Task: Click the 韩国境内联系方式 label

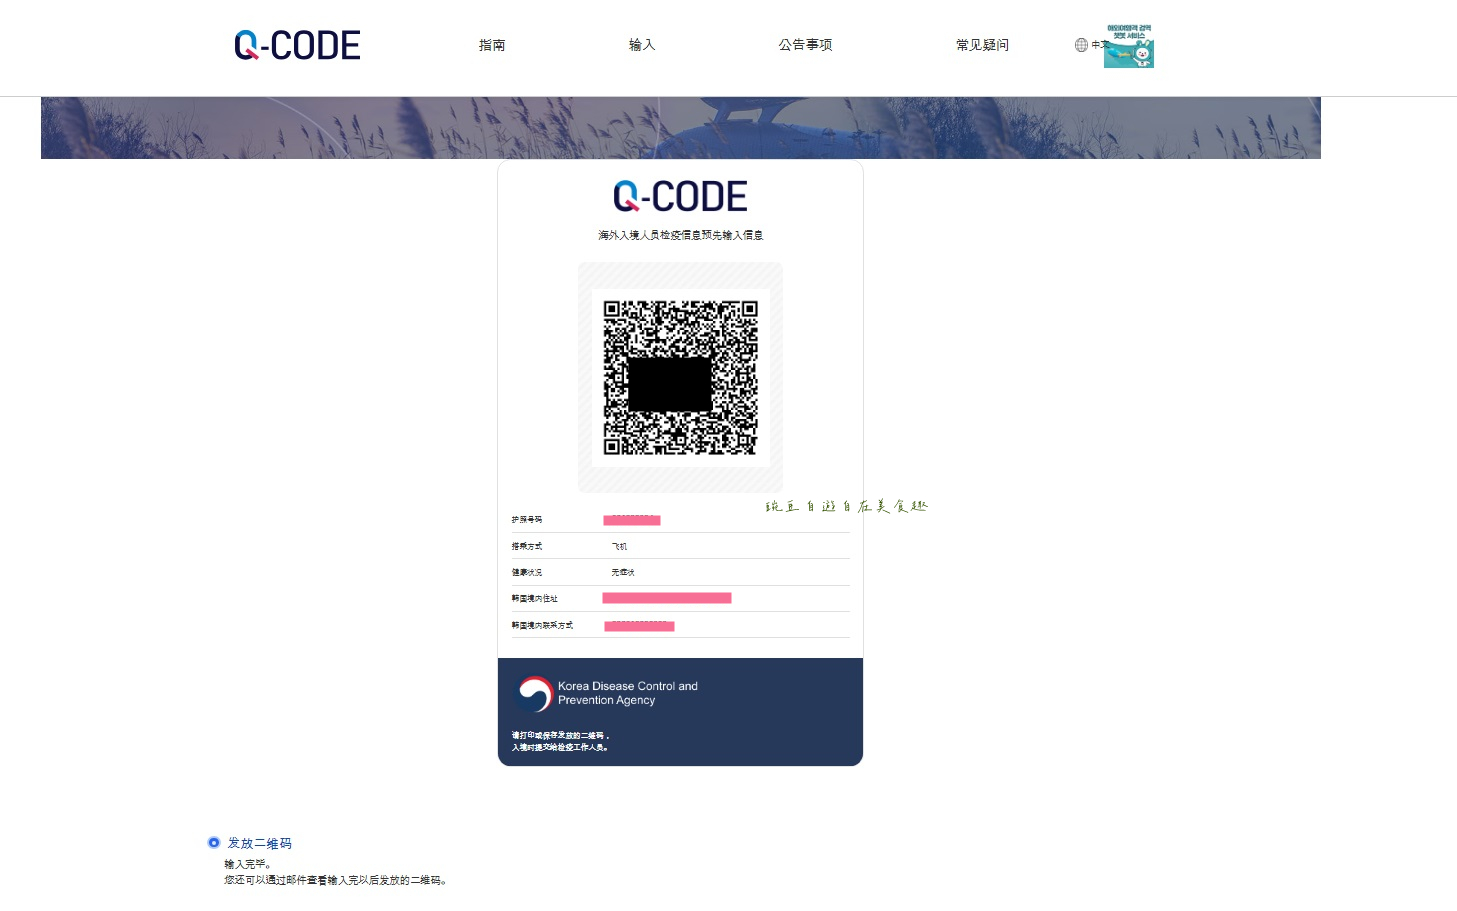Action: [x=542, y=625]
